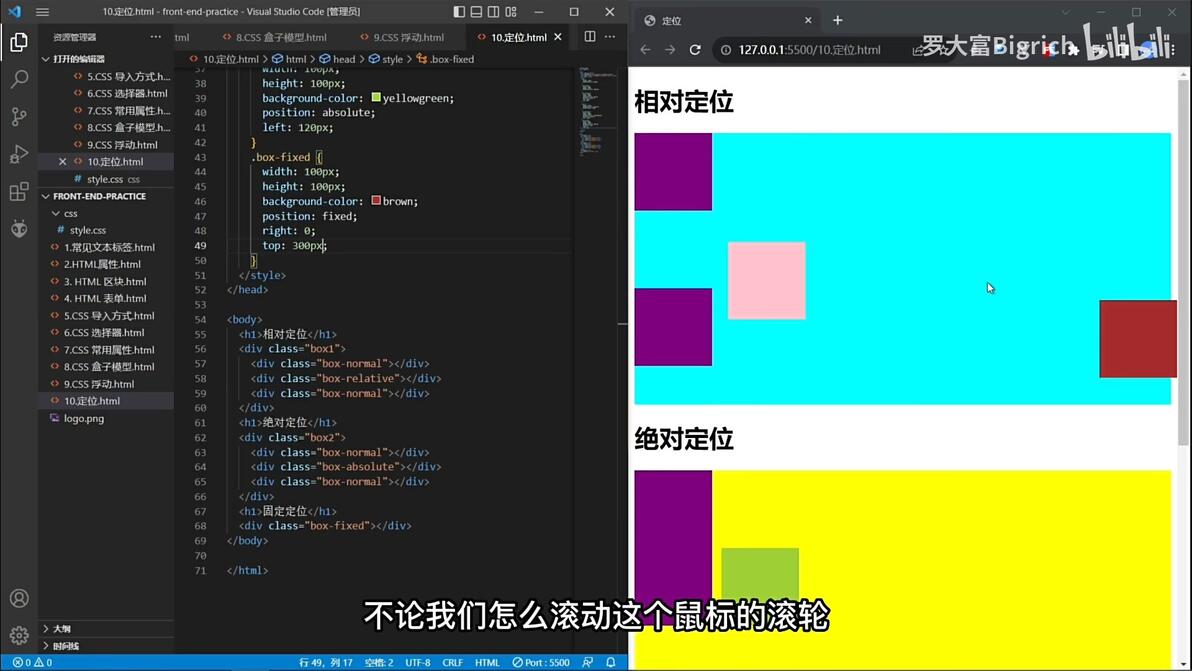
Task: Open 1.常见文本标签.html file
Action: coord(109,247)
